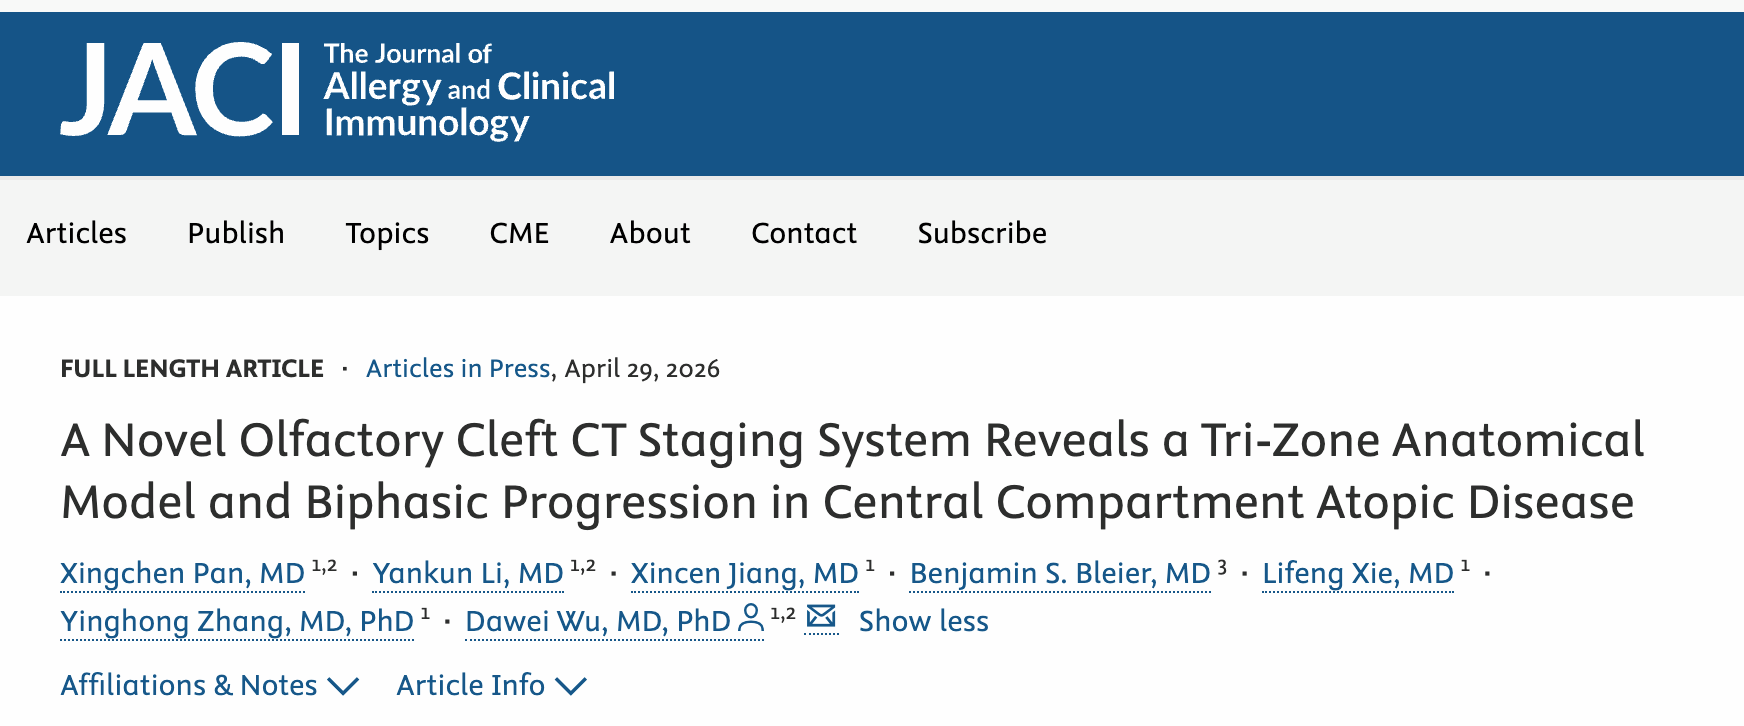Click the JACI journal logo
The width and height of the screenshot is (1744, 726).
pos(338,90)
